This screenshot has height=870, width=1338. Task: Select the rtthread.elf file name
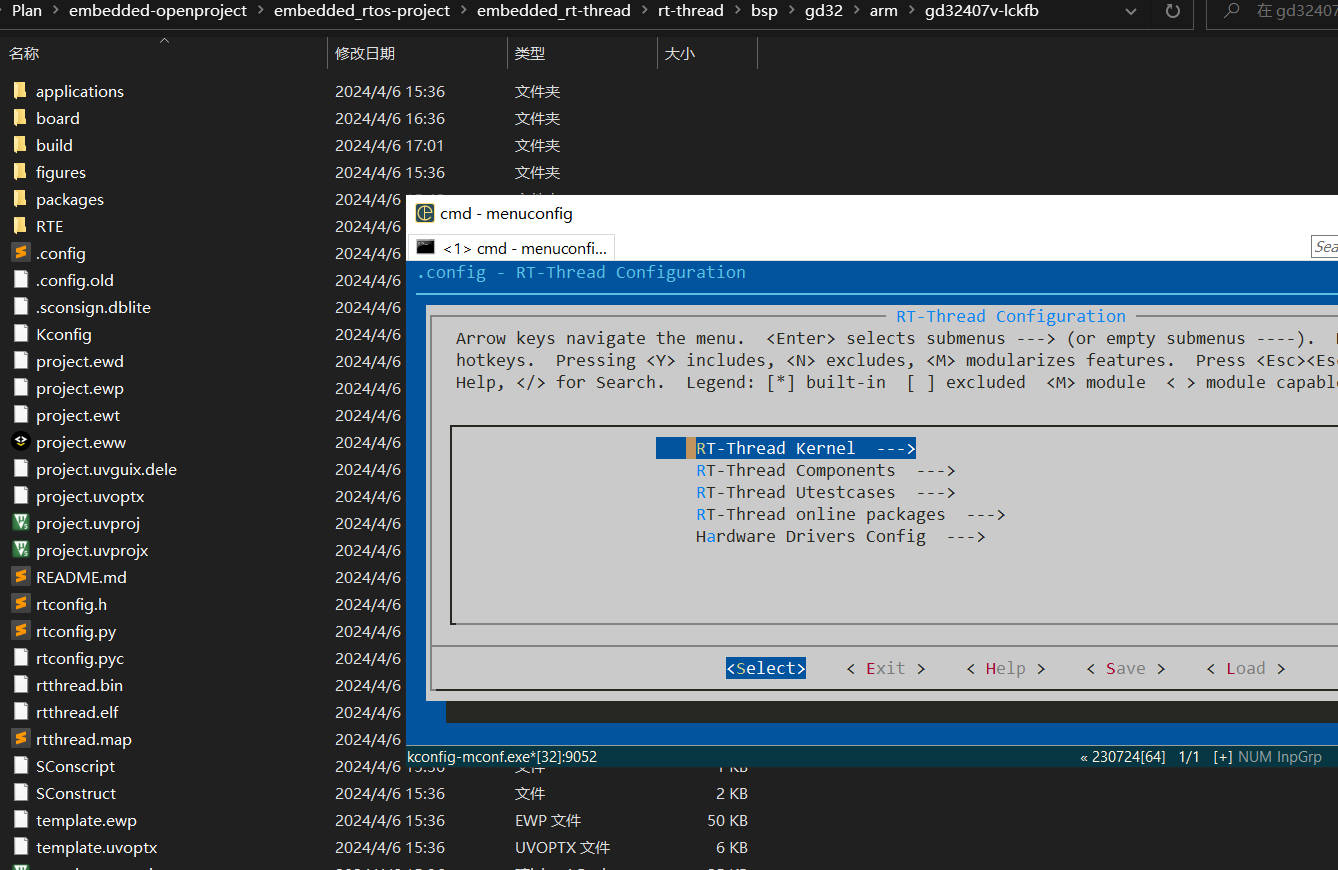coord(77,712)
